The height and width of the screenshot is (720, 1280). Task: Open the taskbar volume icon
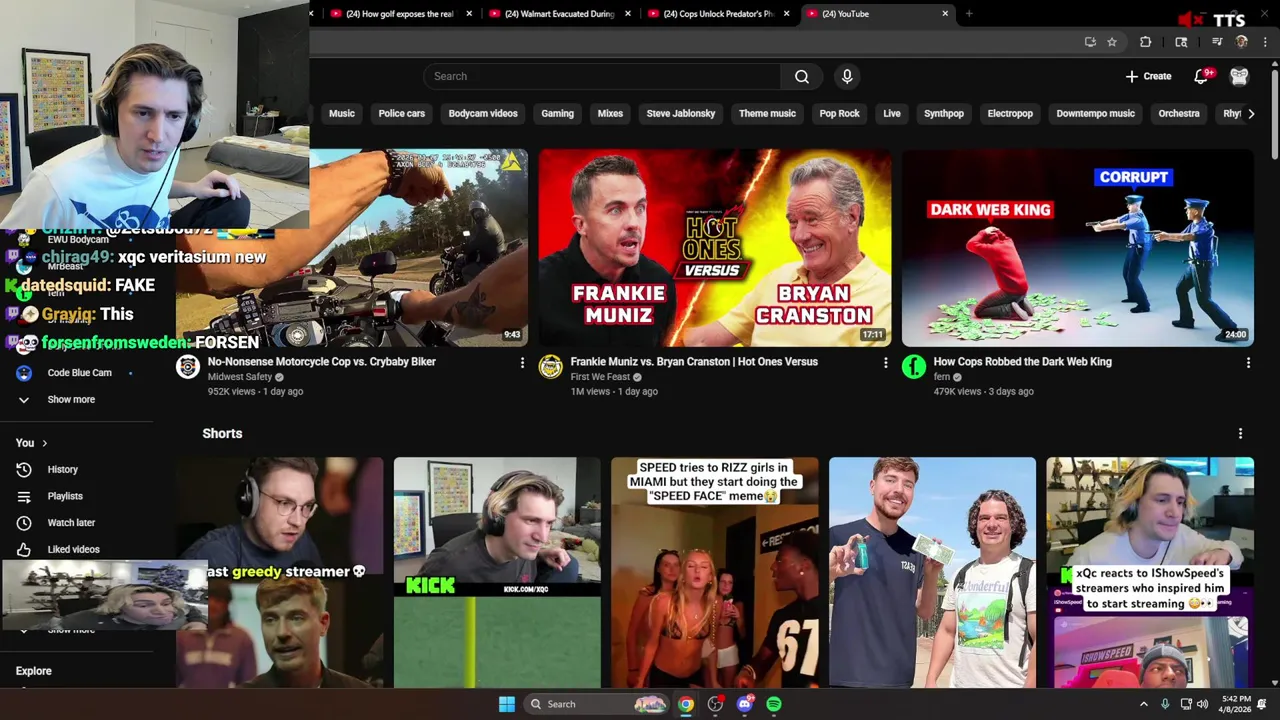point(1202,704)
